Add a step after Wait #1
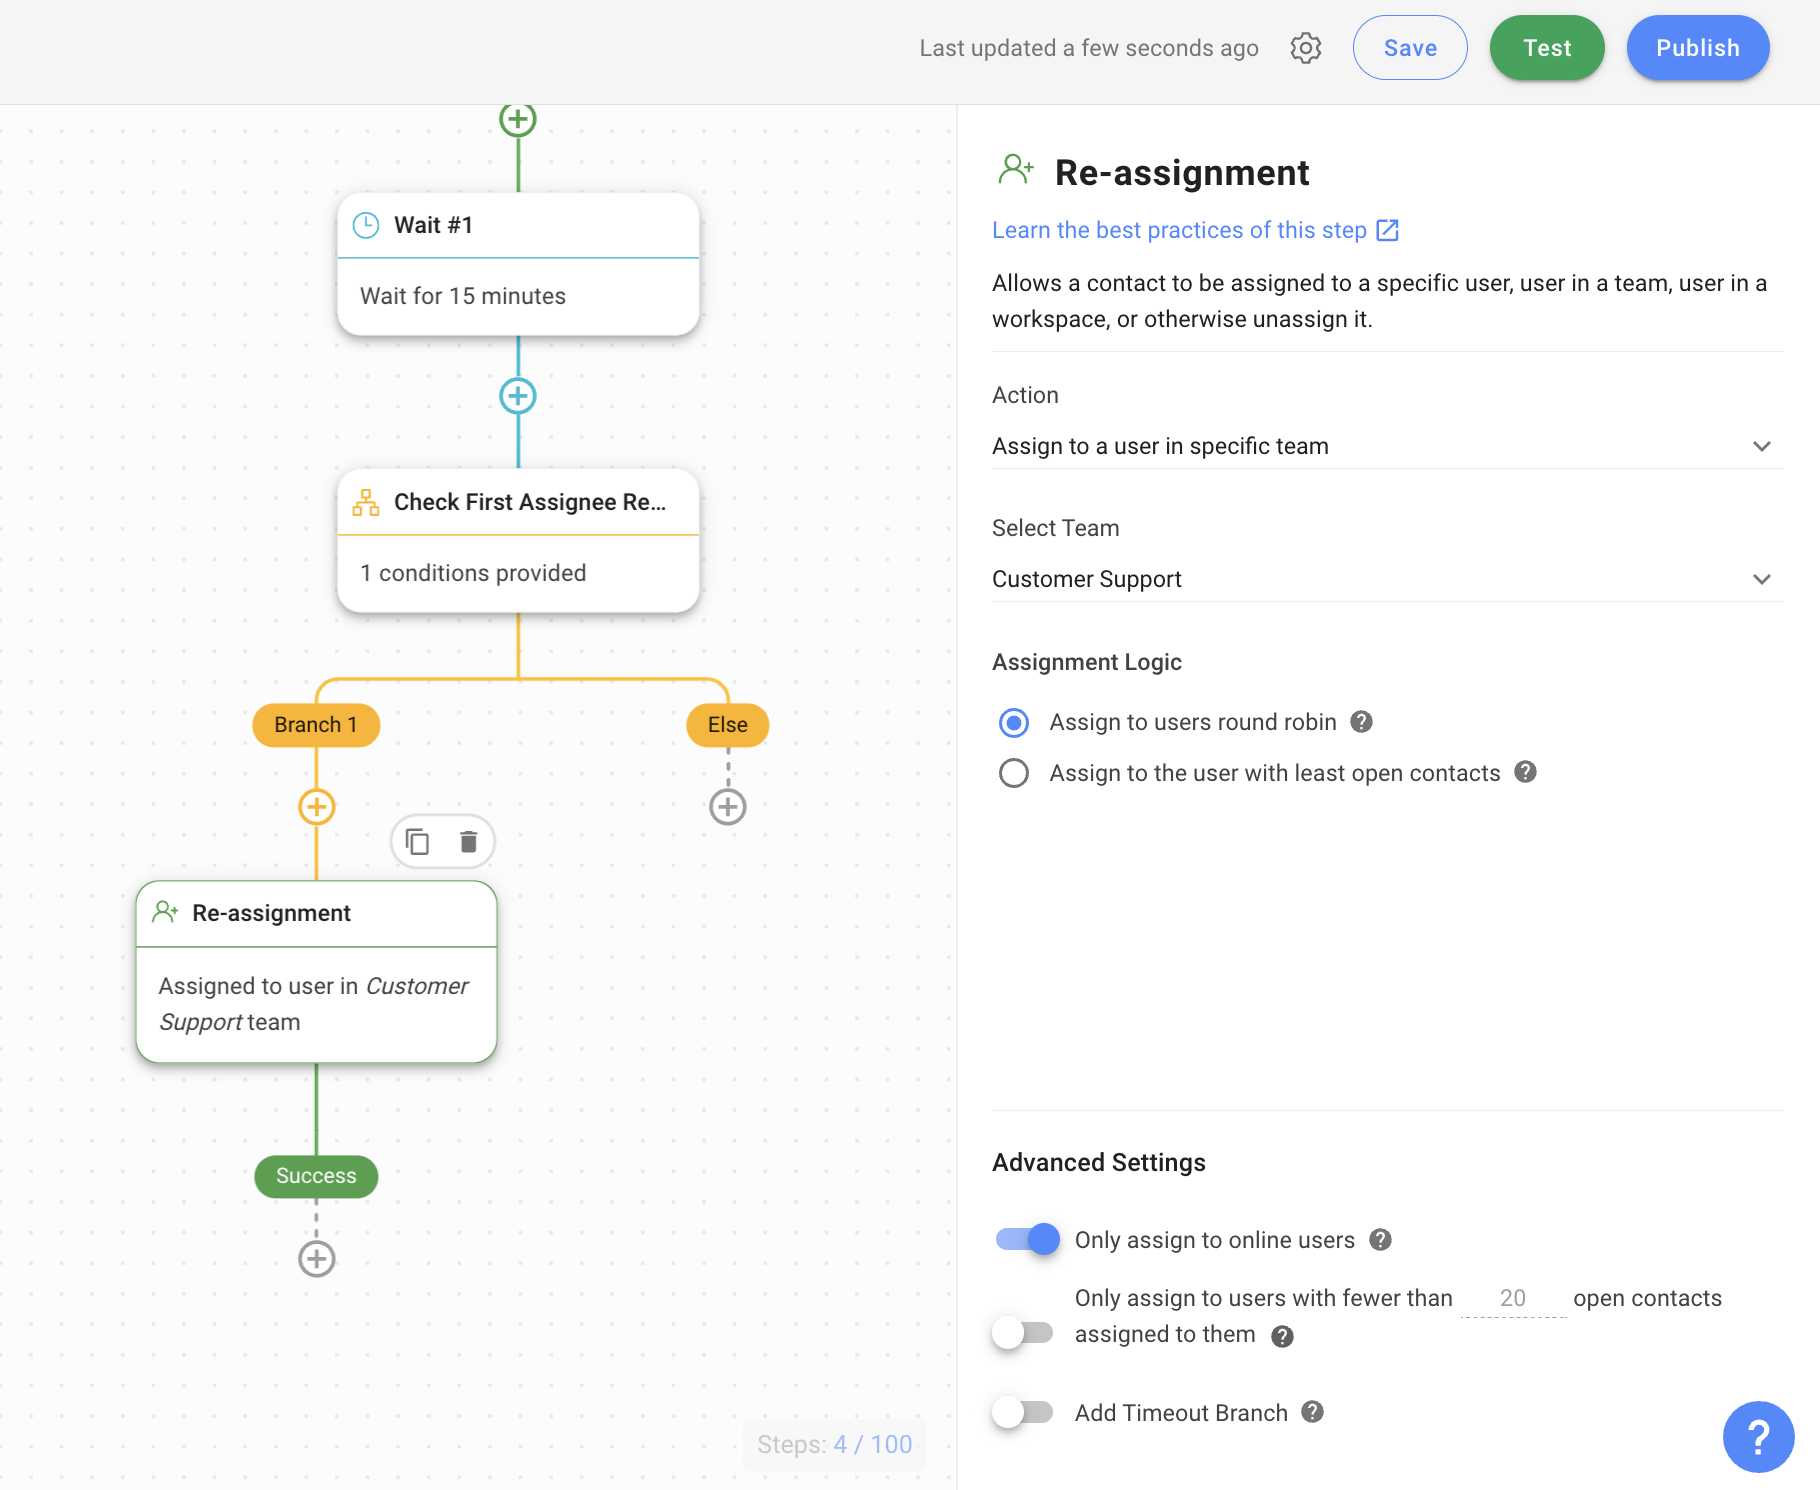This screenshot has height=1490, width=1820. tap(517, 396)
